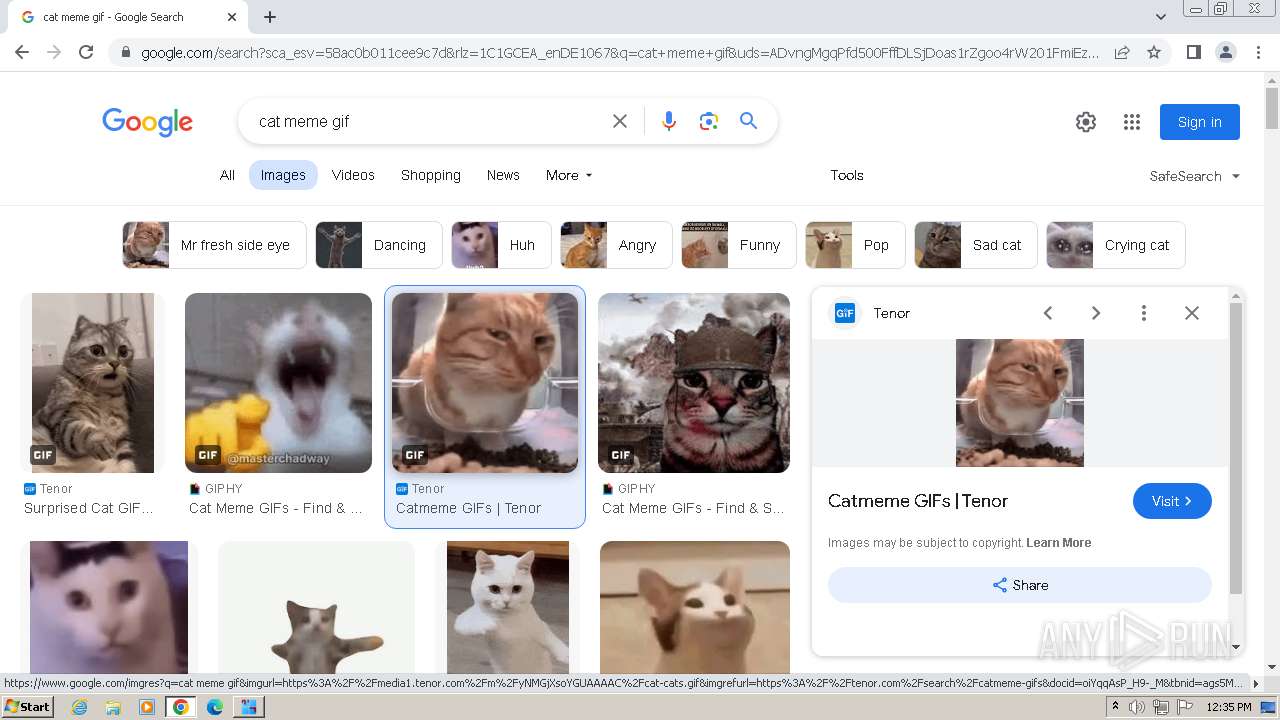Filter by Angry chip
The width and height of the screenshot is (1280, 720).
point(616,245)
